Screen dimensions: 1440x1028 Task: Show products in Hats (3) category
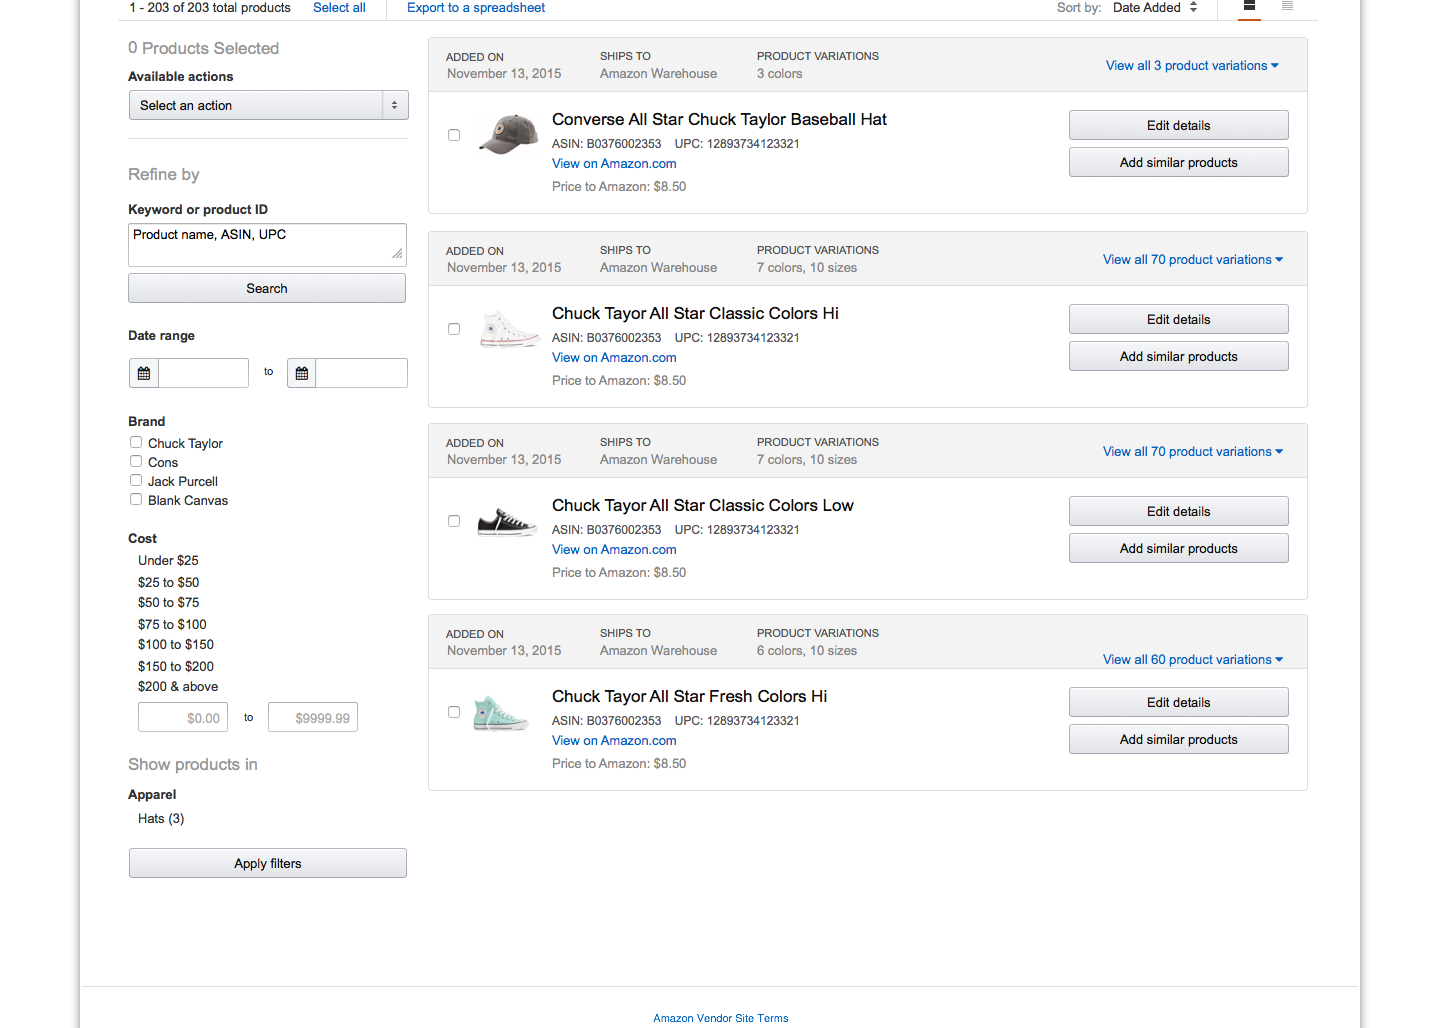point(161,818)
